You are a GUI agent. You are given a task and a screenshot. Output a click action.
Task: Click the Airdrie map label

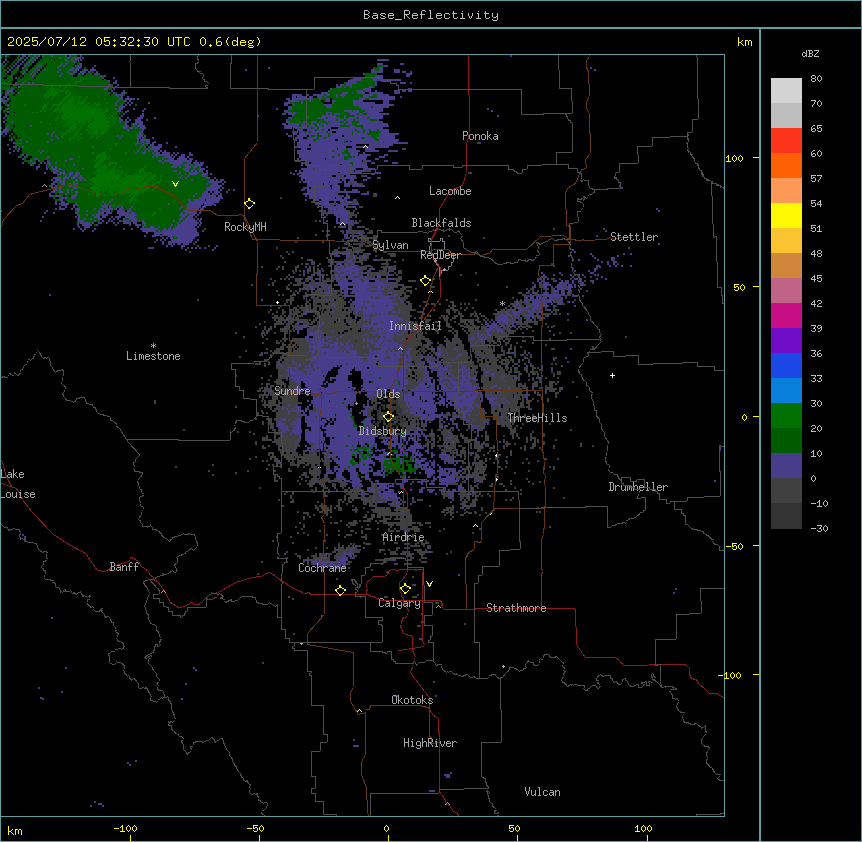point(403,537)
